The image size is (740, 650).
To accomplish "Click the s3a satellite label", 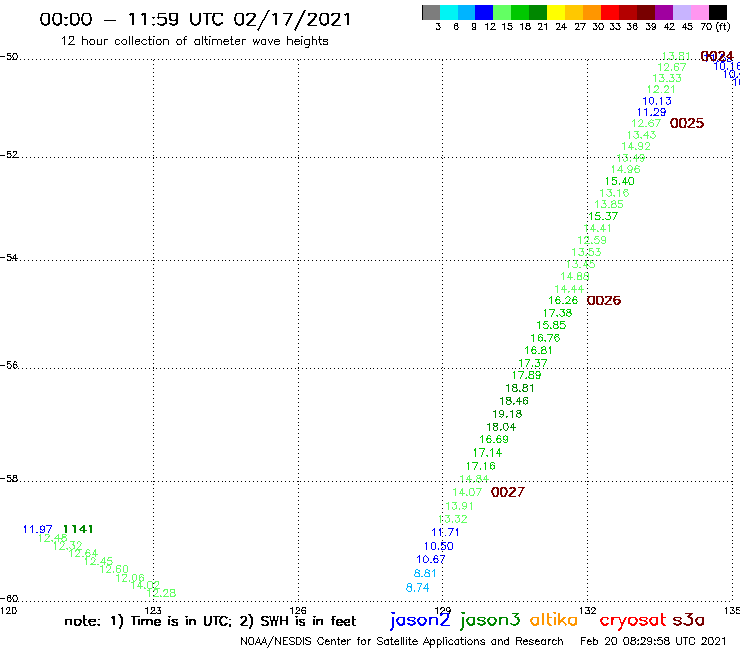I will tap(689, 620).
